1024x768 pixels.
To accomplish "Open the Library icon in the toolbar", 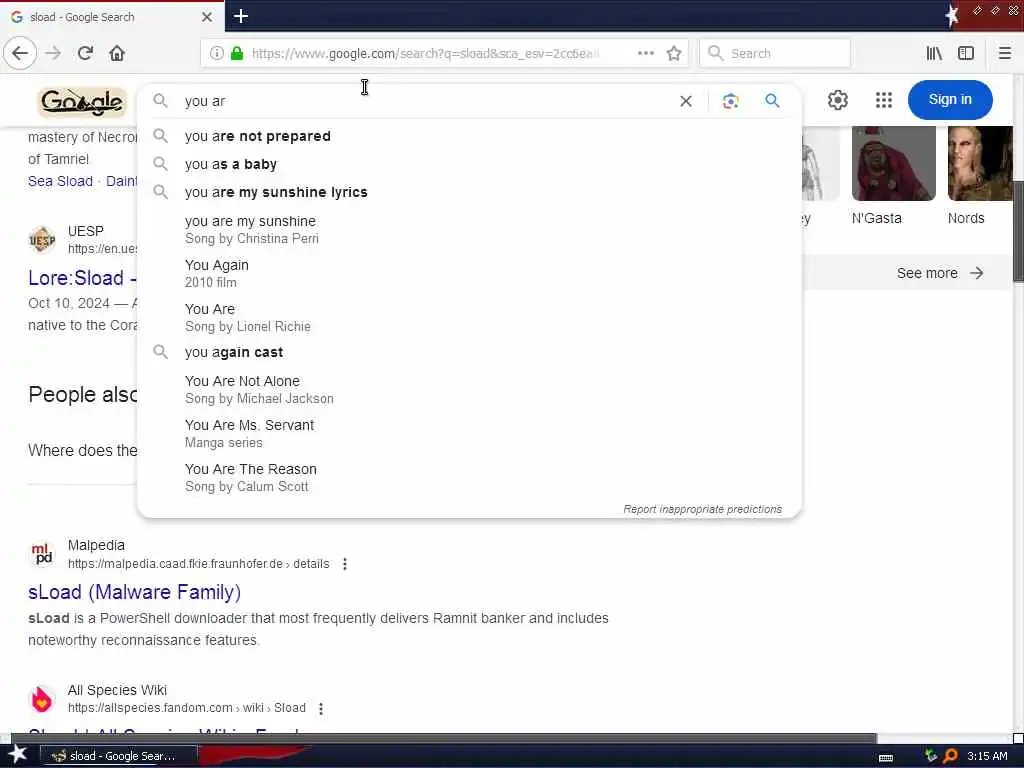I will point(934,54).
